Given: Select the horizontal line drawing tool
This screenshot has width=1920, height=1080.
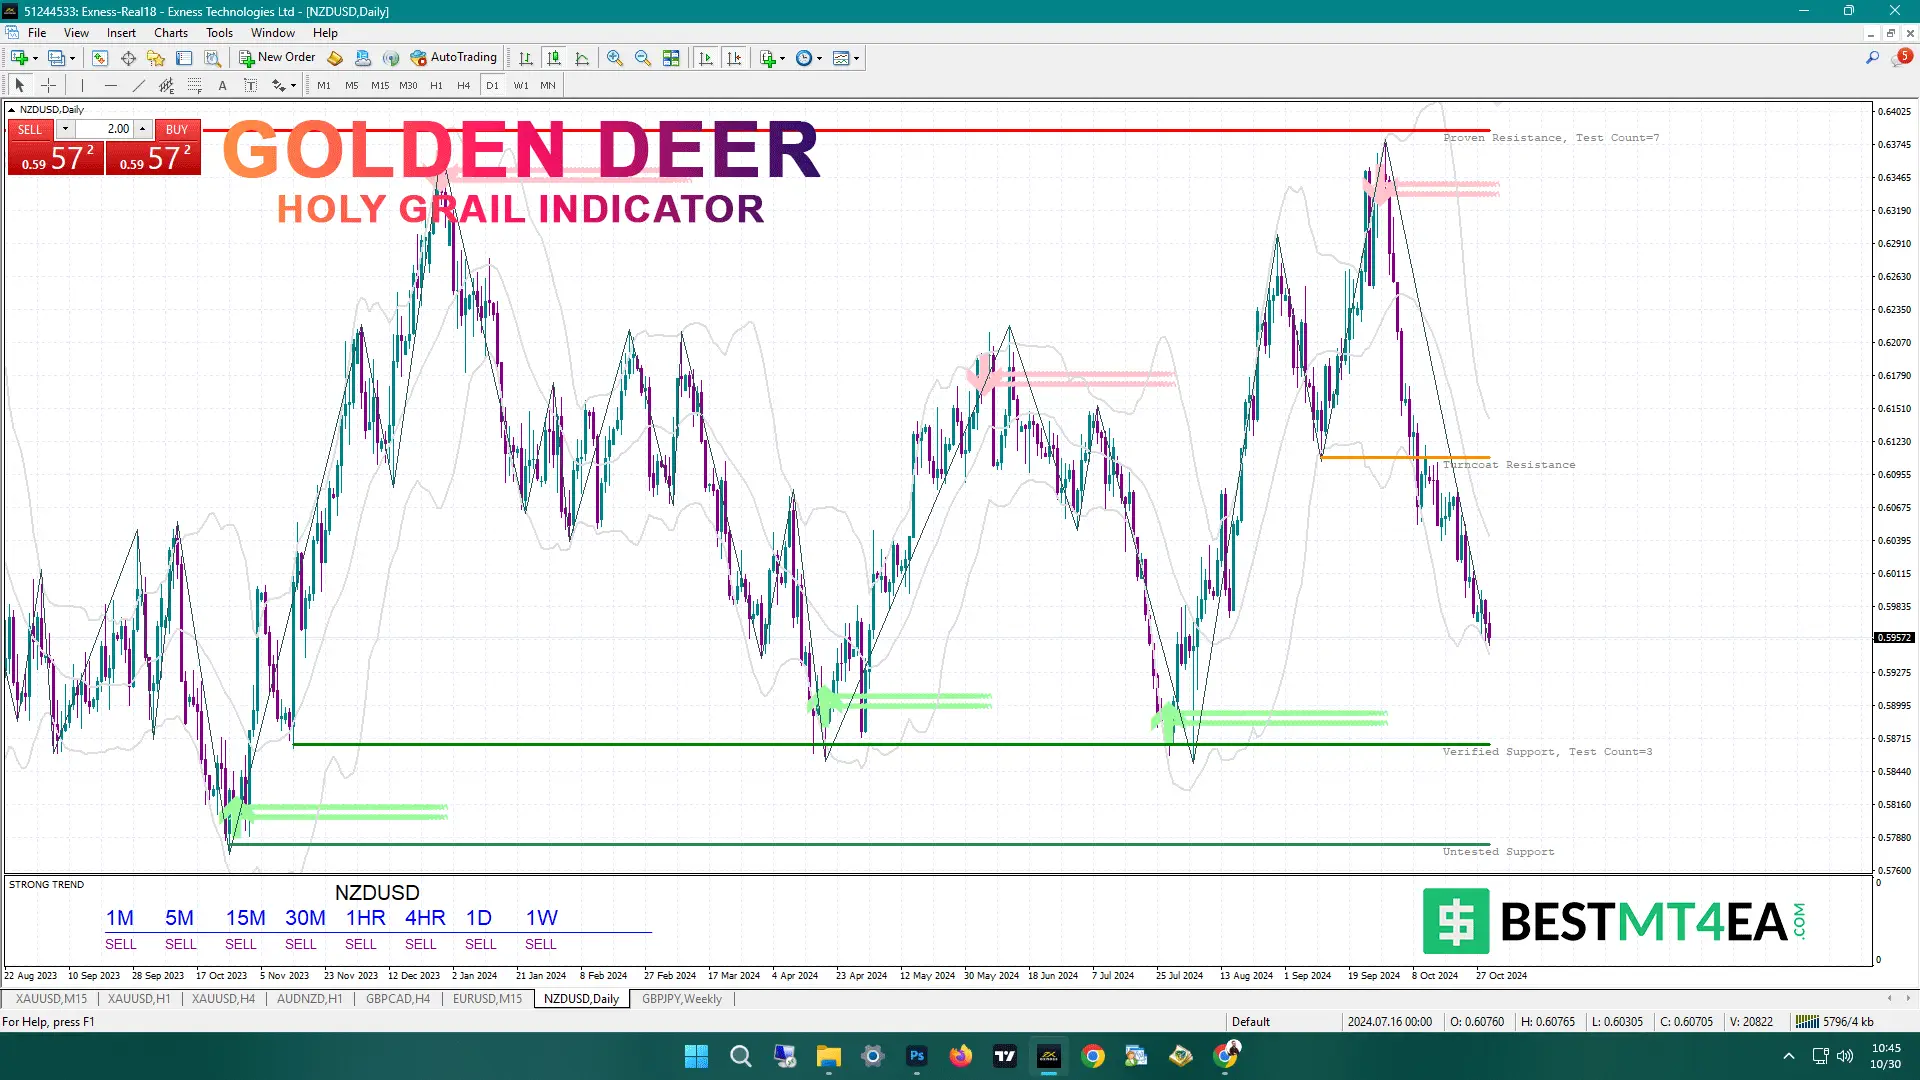Looking at the screenshot, I should pos(110,85).
